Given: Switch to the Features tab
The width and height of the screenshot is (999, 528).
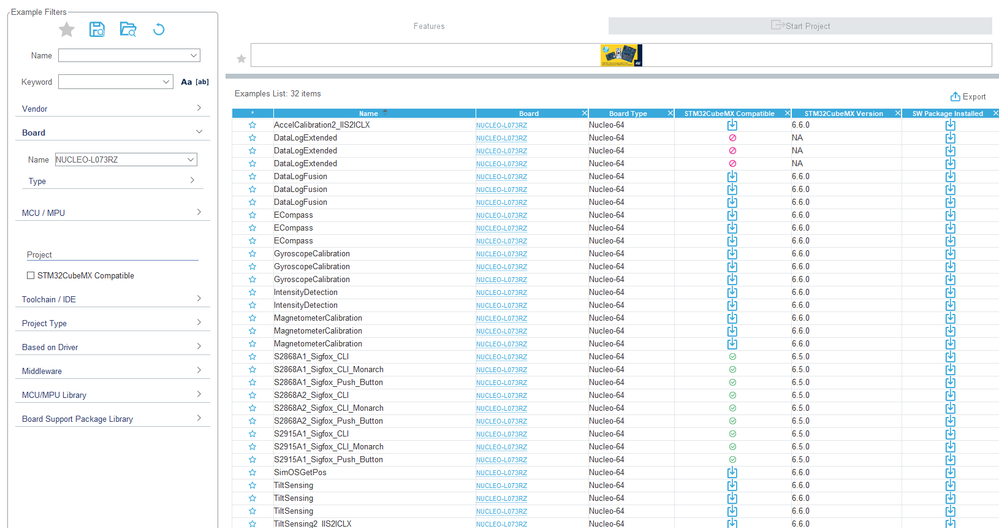Looking at the screenshot, I should click(429, 26).
